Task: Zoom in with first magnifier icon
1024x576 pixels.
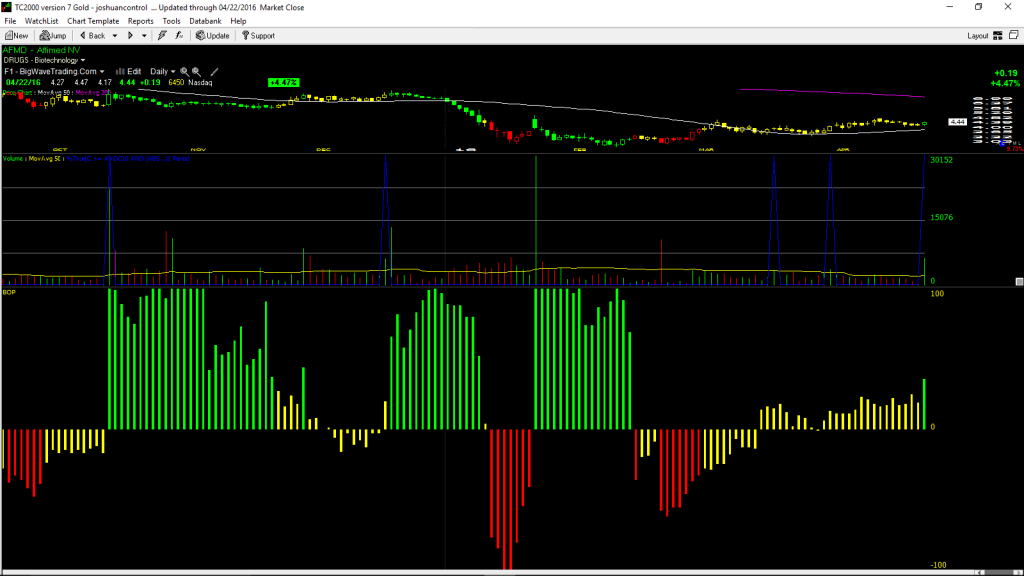Action: pos(184,72)
